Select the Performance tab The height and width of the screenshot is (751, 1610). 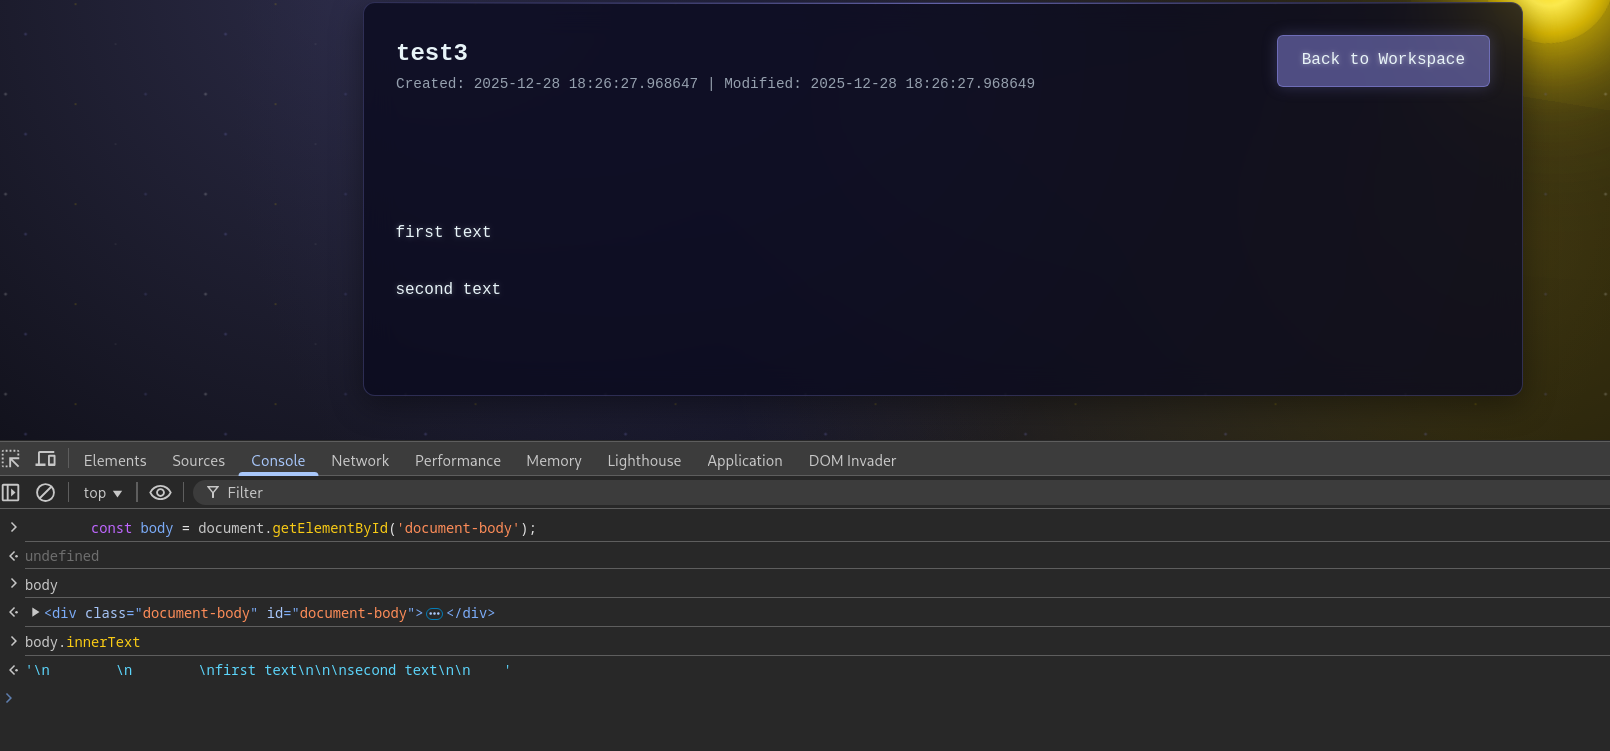pos(458,461)
